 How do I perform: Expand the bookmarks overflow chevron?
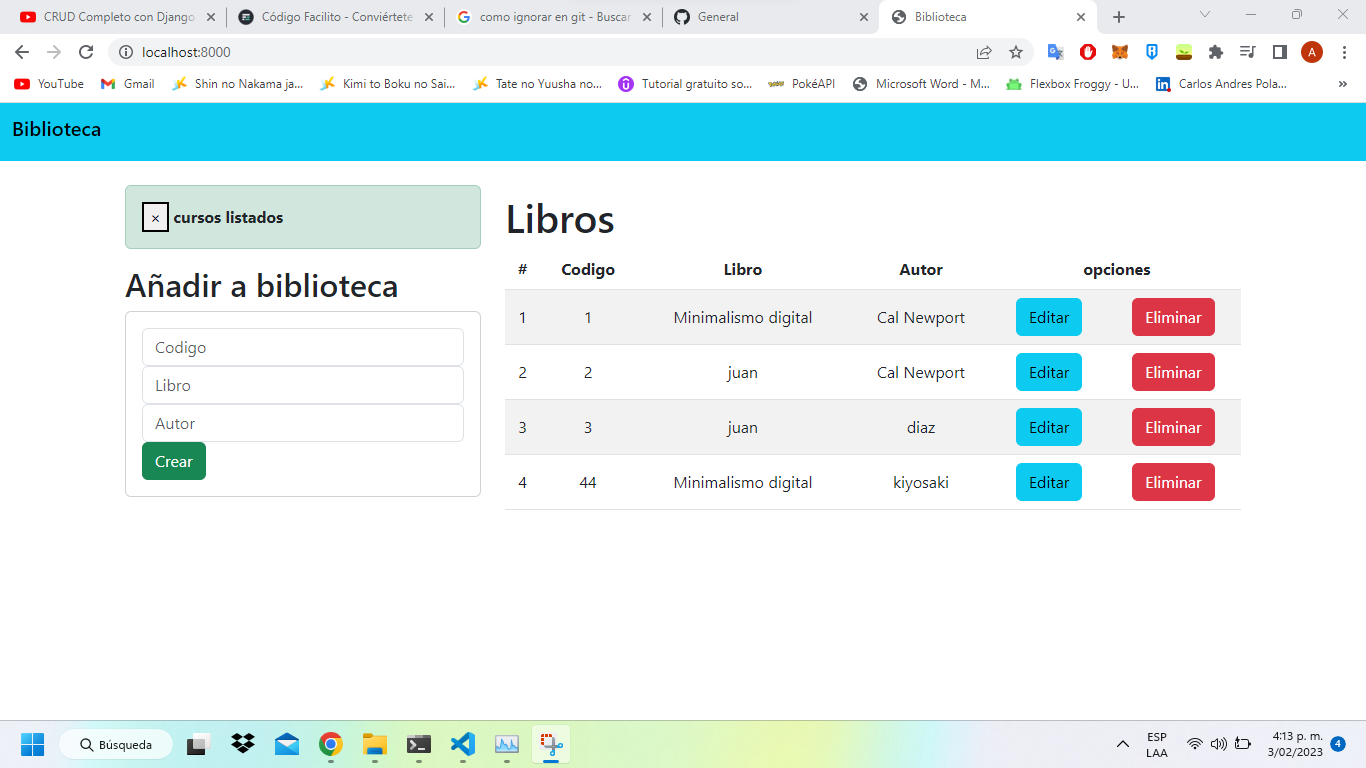click(1342, 84)
